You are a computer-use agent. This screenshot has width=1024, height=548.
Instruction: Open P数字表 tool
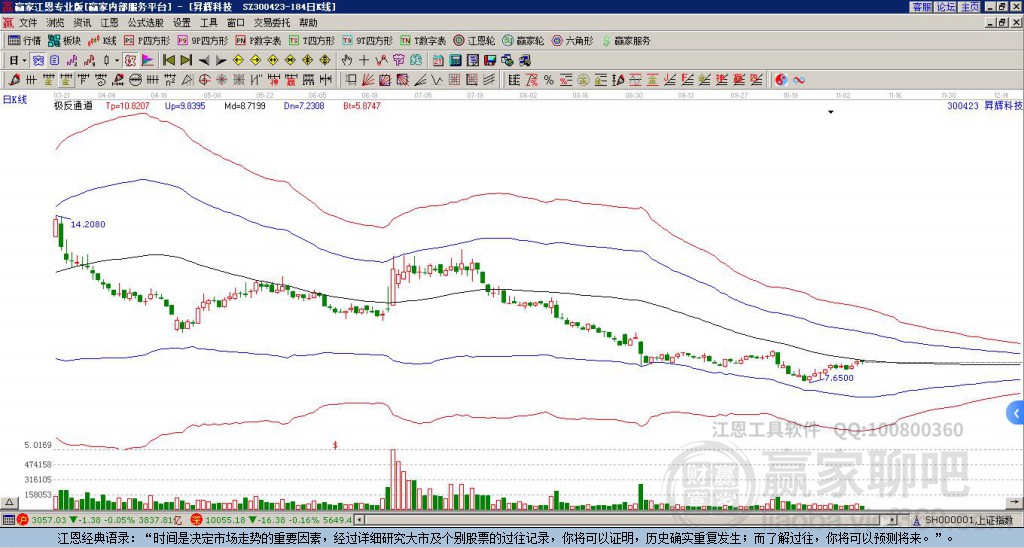click(258, 40)
